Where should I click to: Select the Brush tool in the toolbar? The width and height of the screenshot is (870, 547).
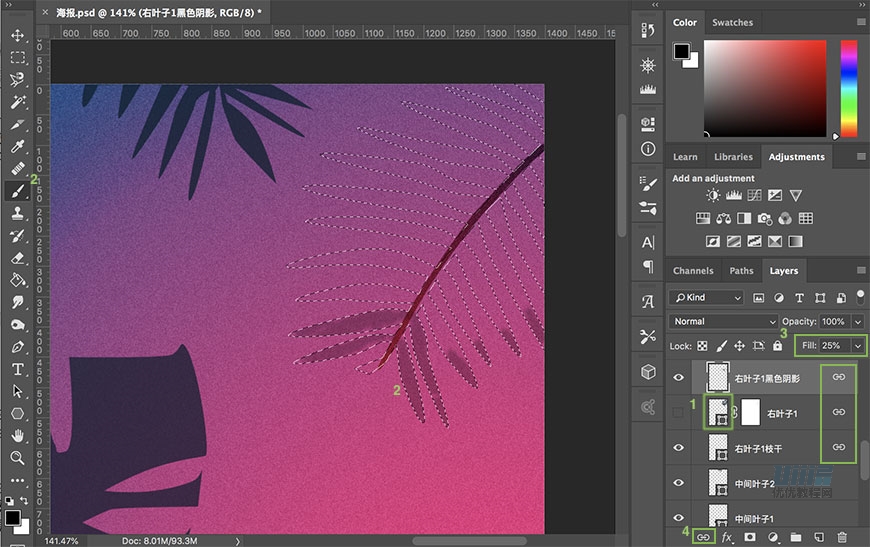pyautogui.click(x=17, y=190)
